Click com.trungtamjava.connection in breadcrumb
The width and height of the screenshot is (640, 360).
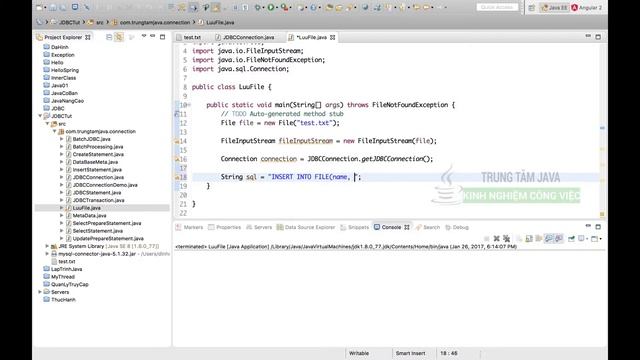(155, 22)
